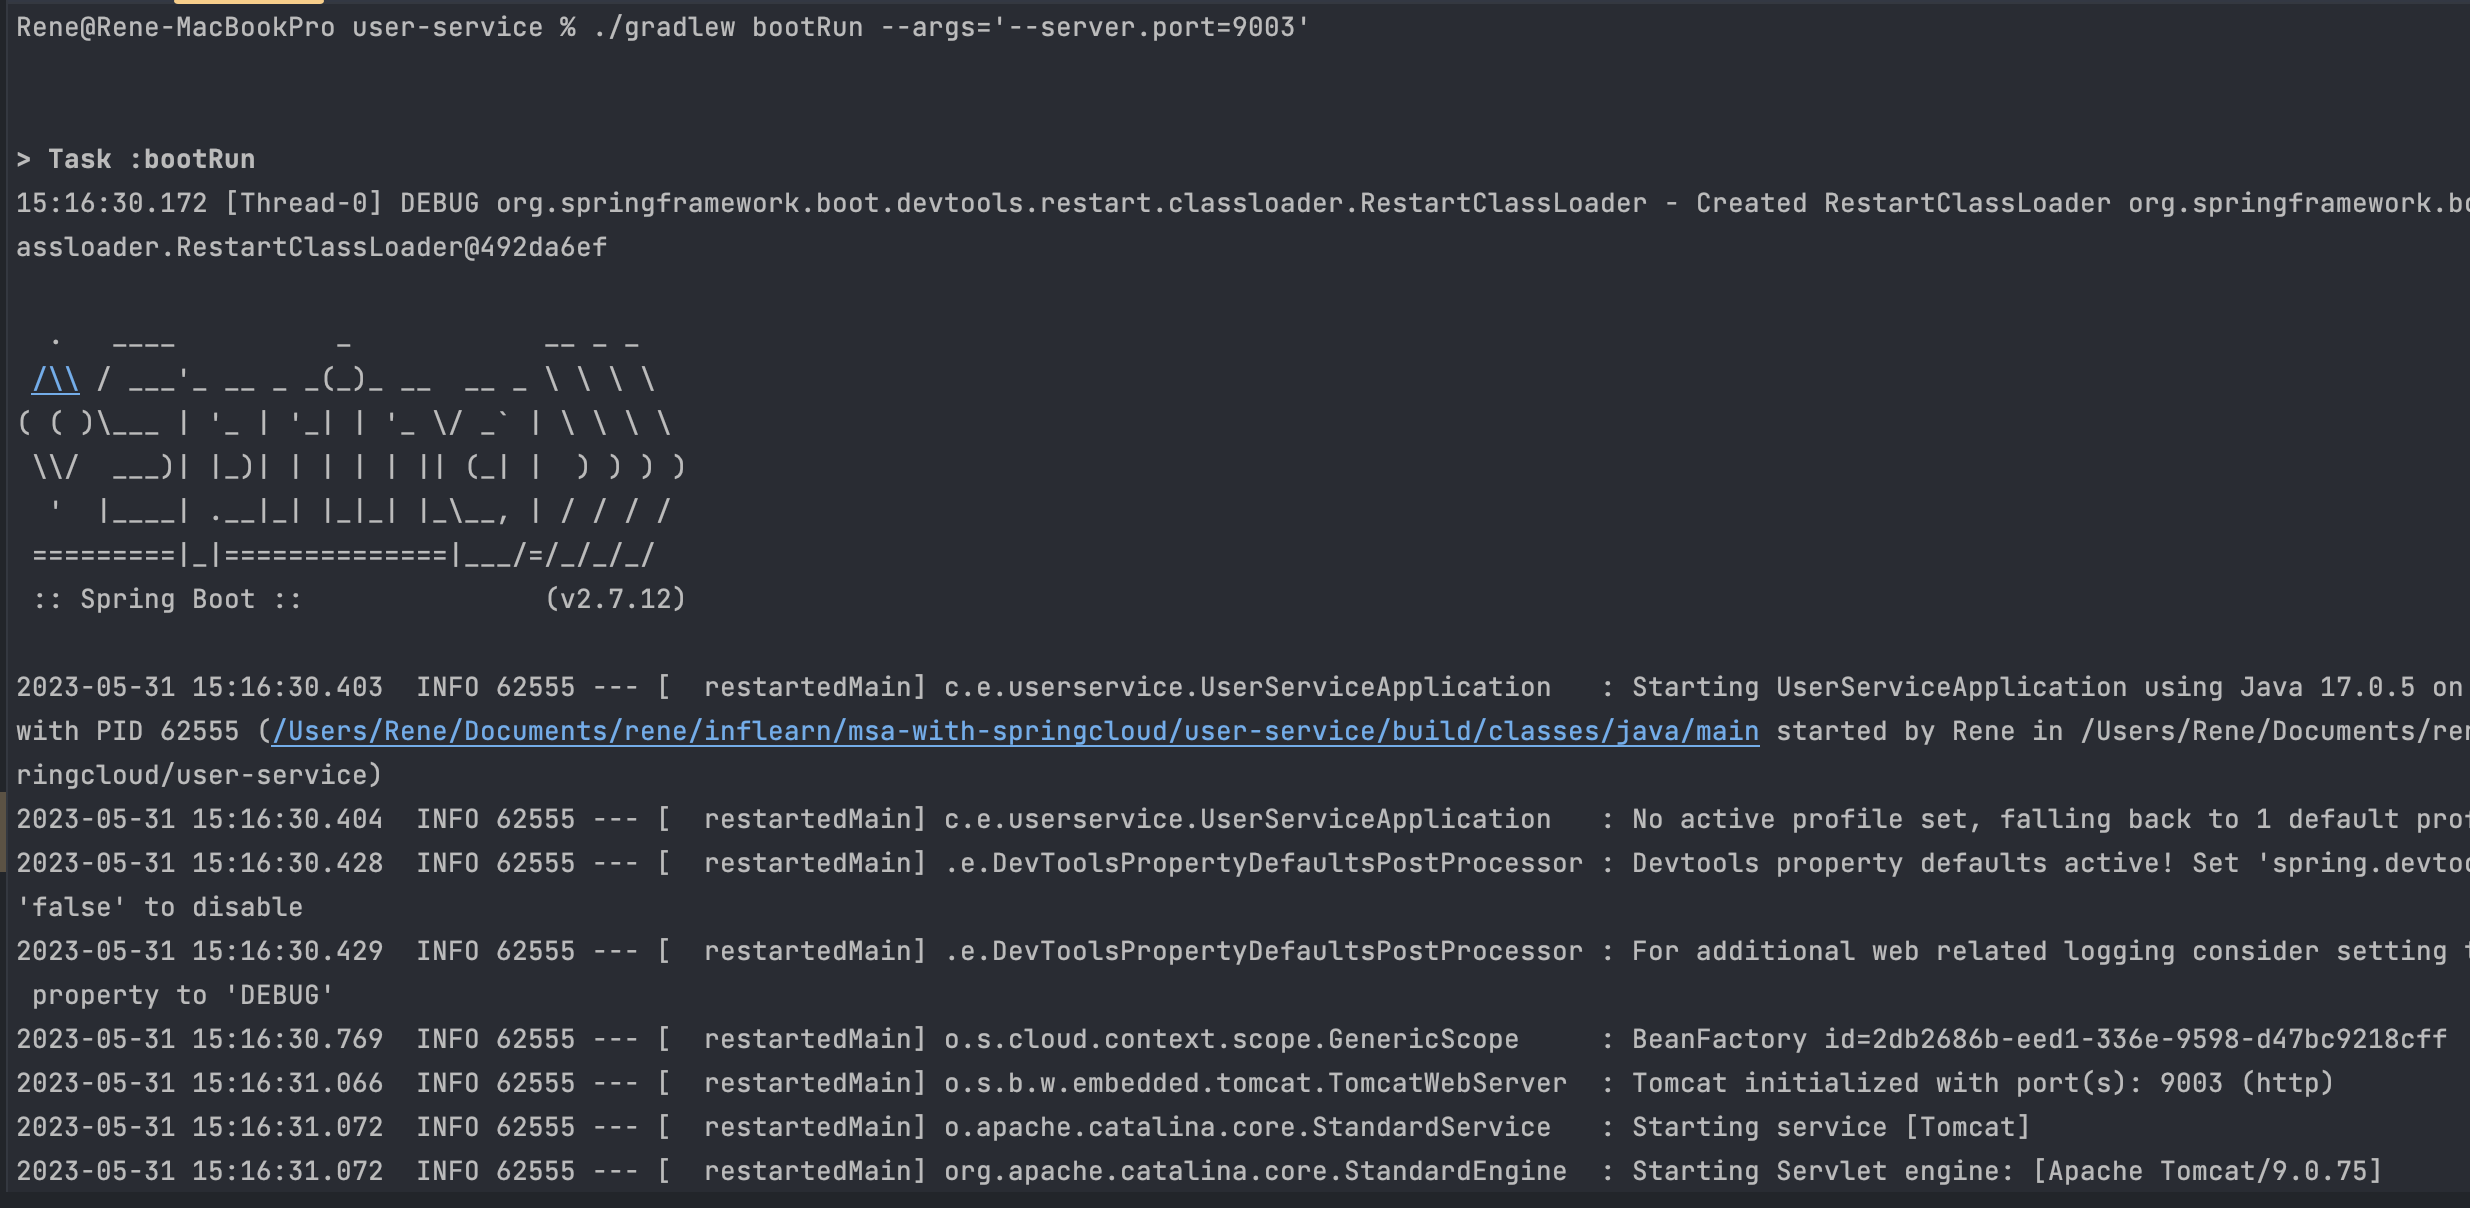The image size is (2470, 1208).
Task: Click the ''false' to disable' line
Action: 160,907
